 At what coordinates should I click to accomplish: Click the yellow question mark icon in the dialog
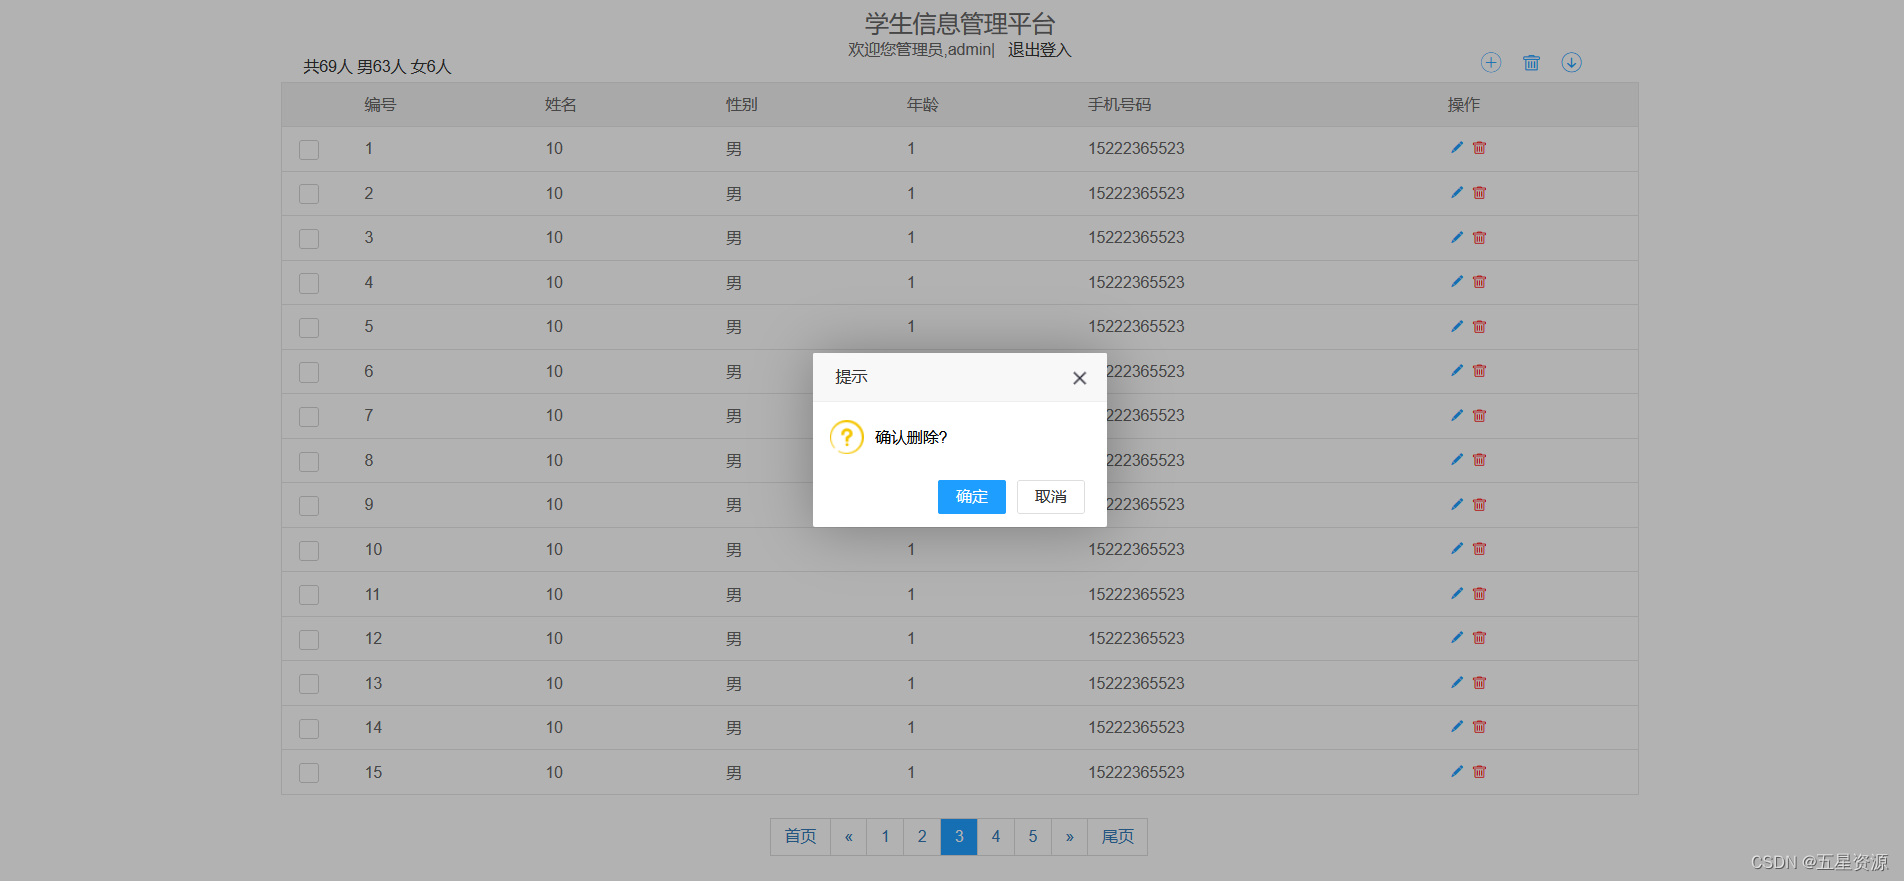[847, 437]
